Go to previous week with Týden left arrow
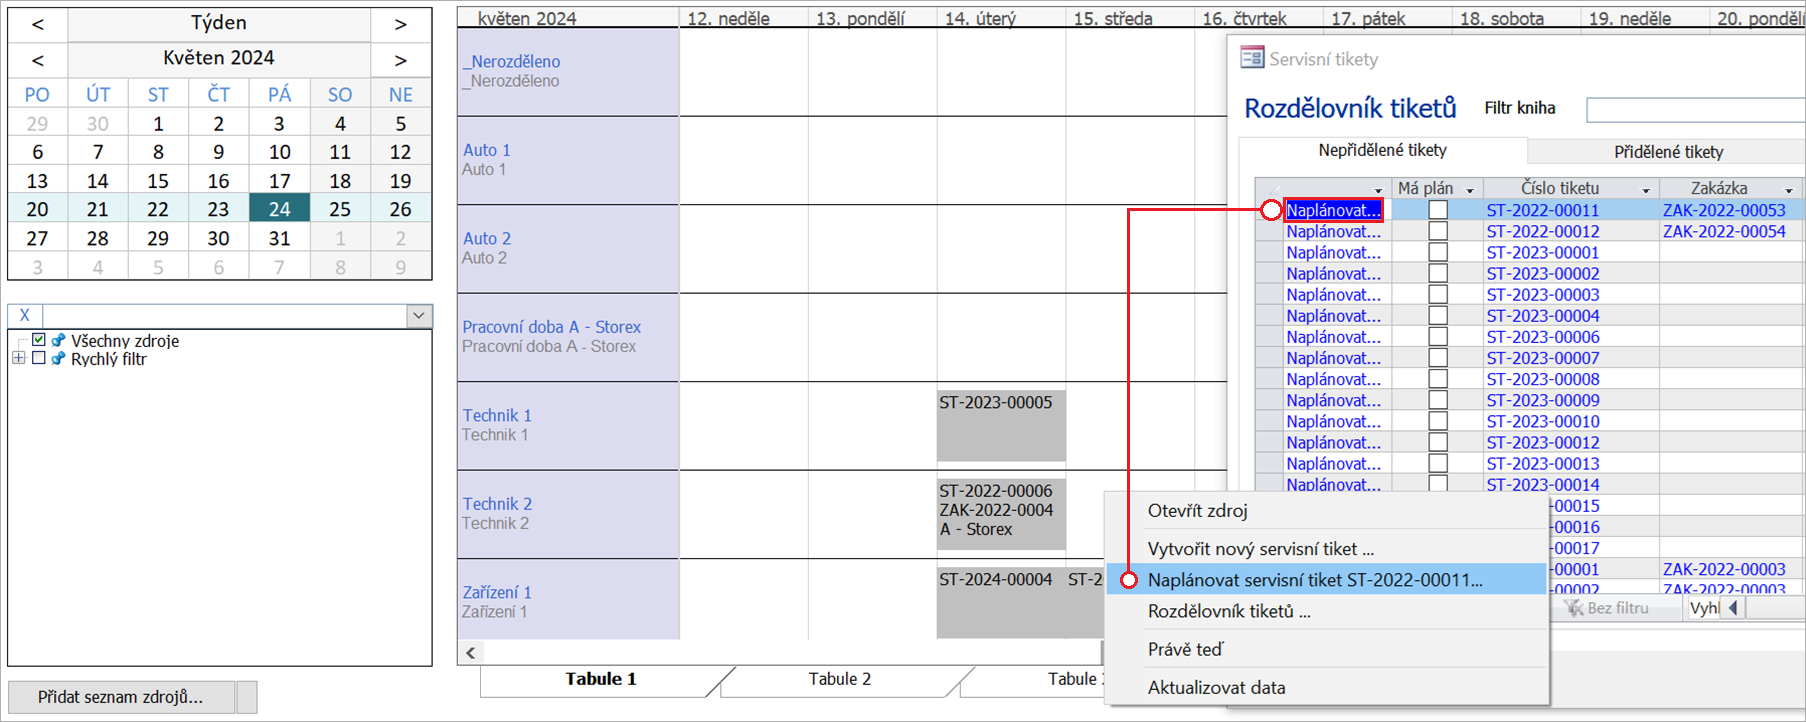This screenshot has height=722, width=1806. click(x=38, y=24)
